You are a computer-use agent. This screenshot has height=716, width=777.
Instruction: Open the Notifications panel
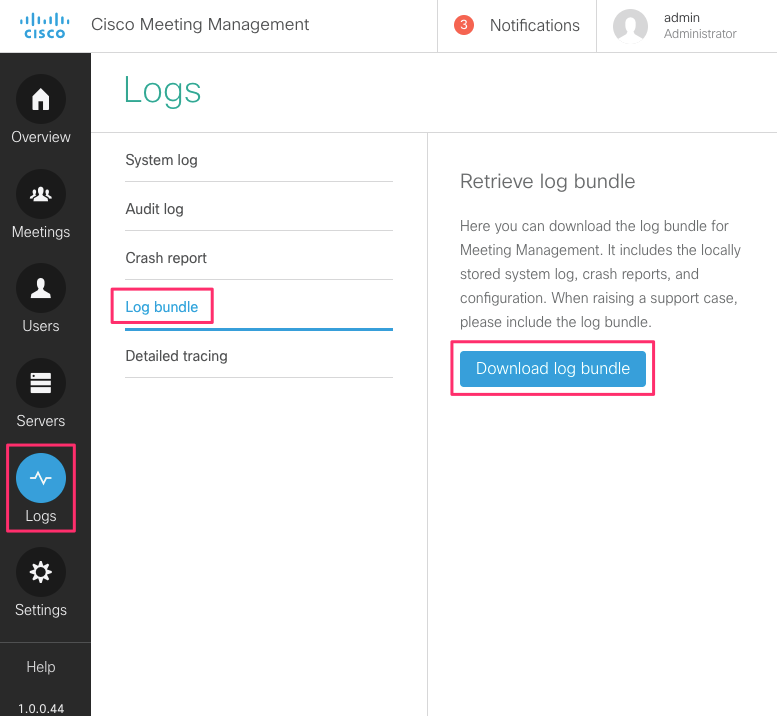pos(534,25)
